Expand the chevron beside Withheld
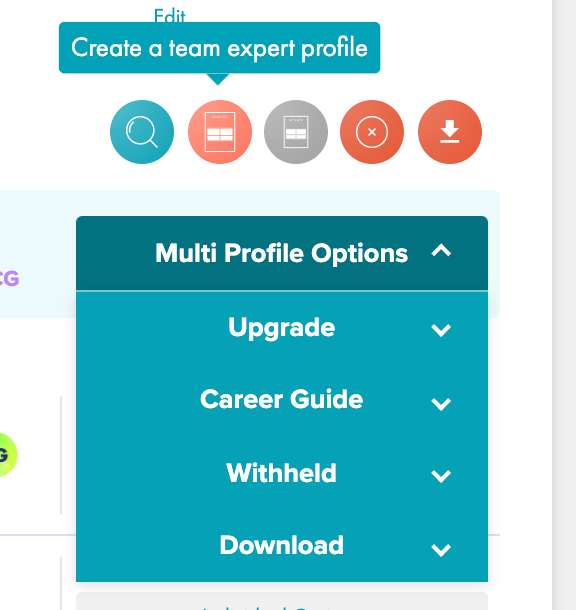This screenshot has height=610, width=576. pos(441,476)
